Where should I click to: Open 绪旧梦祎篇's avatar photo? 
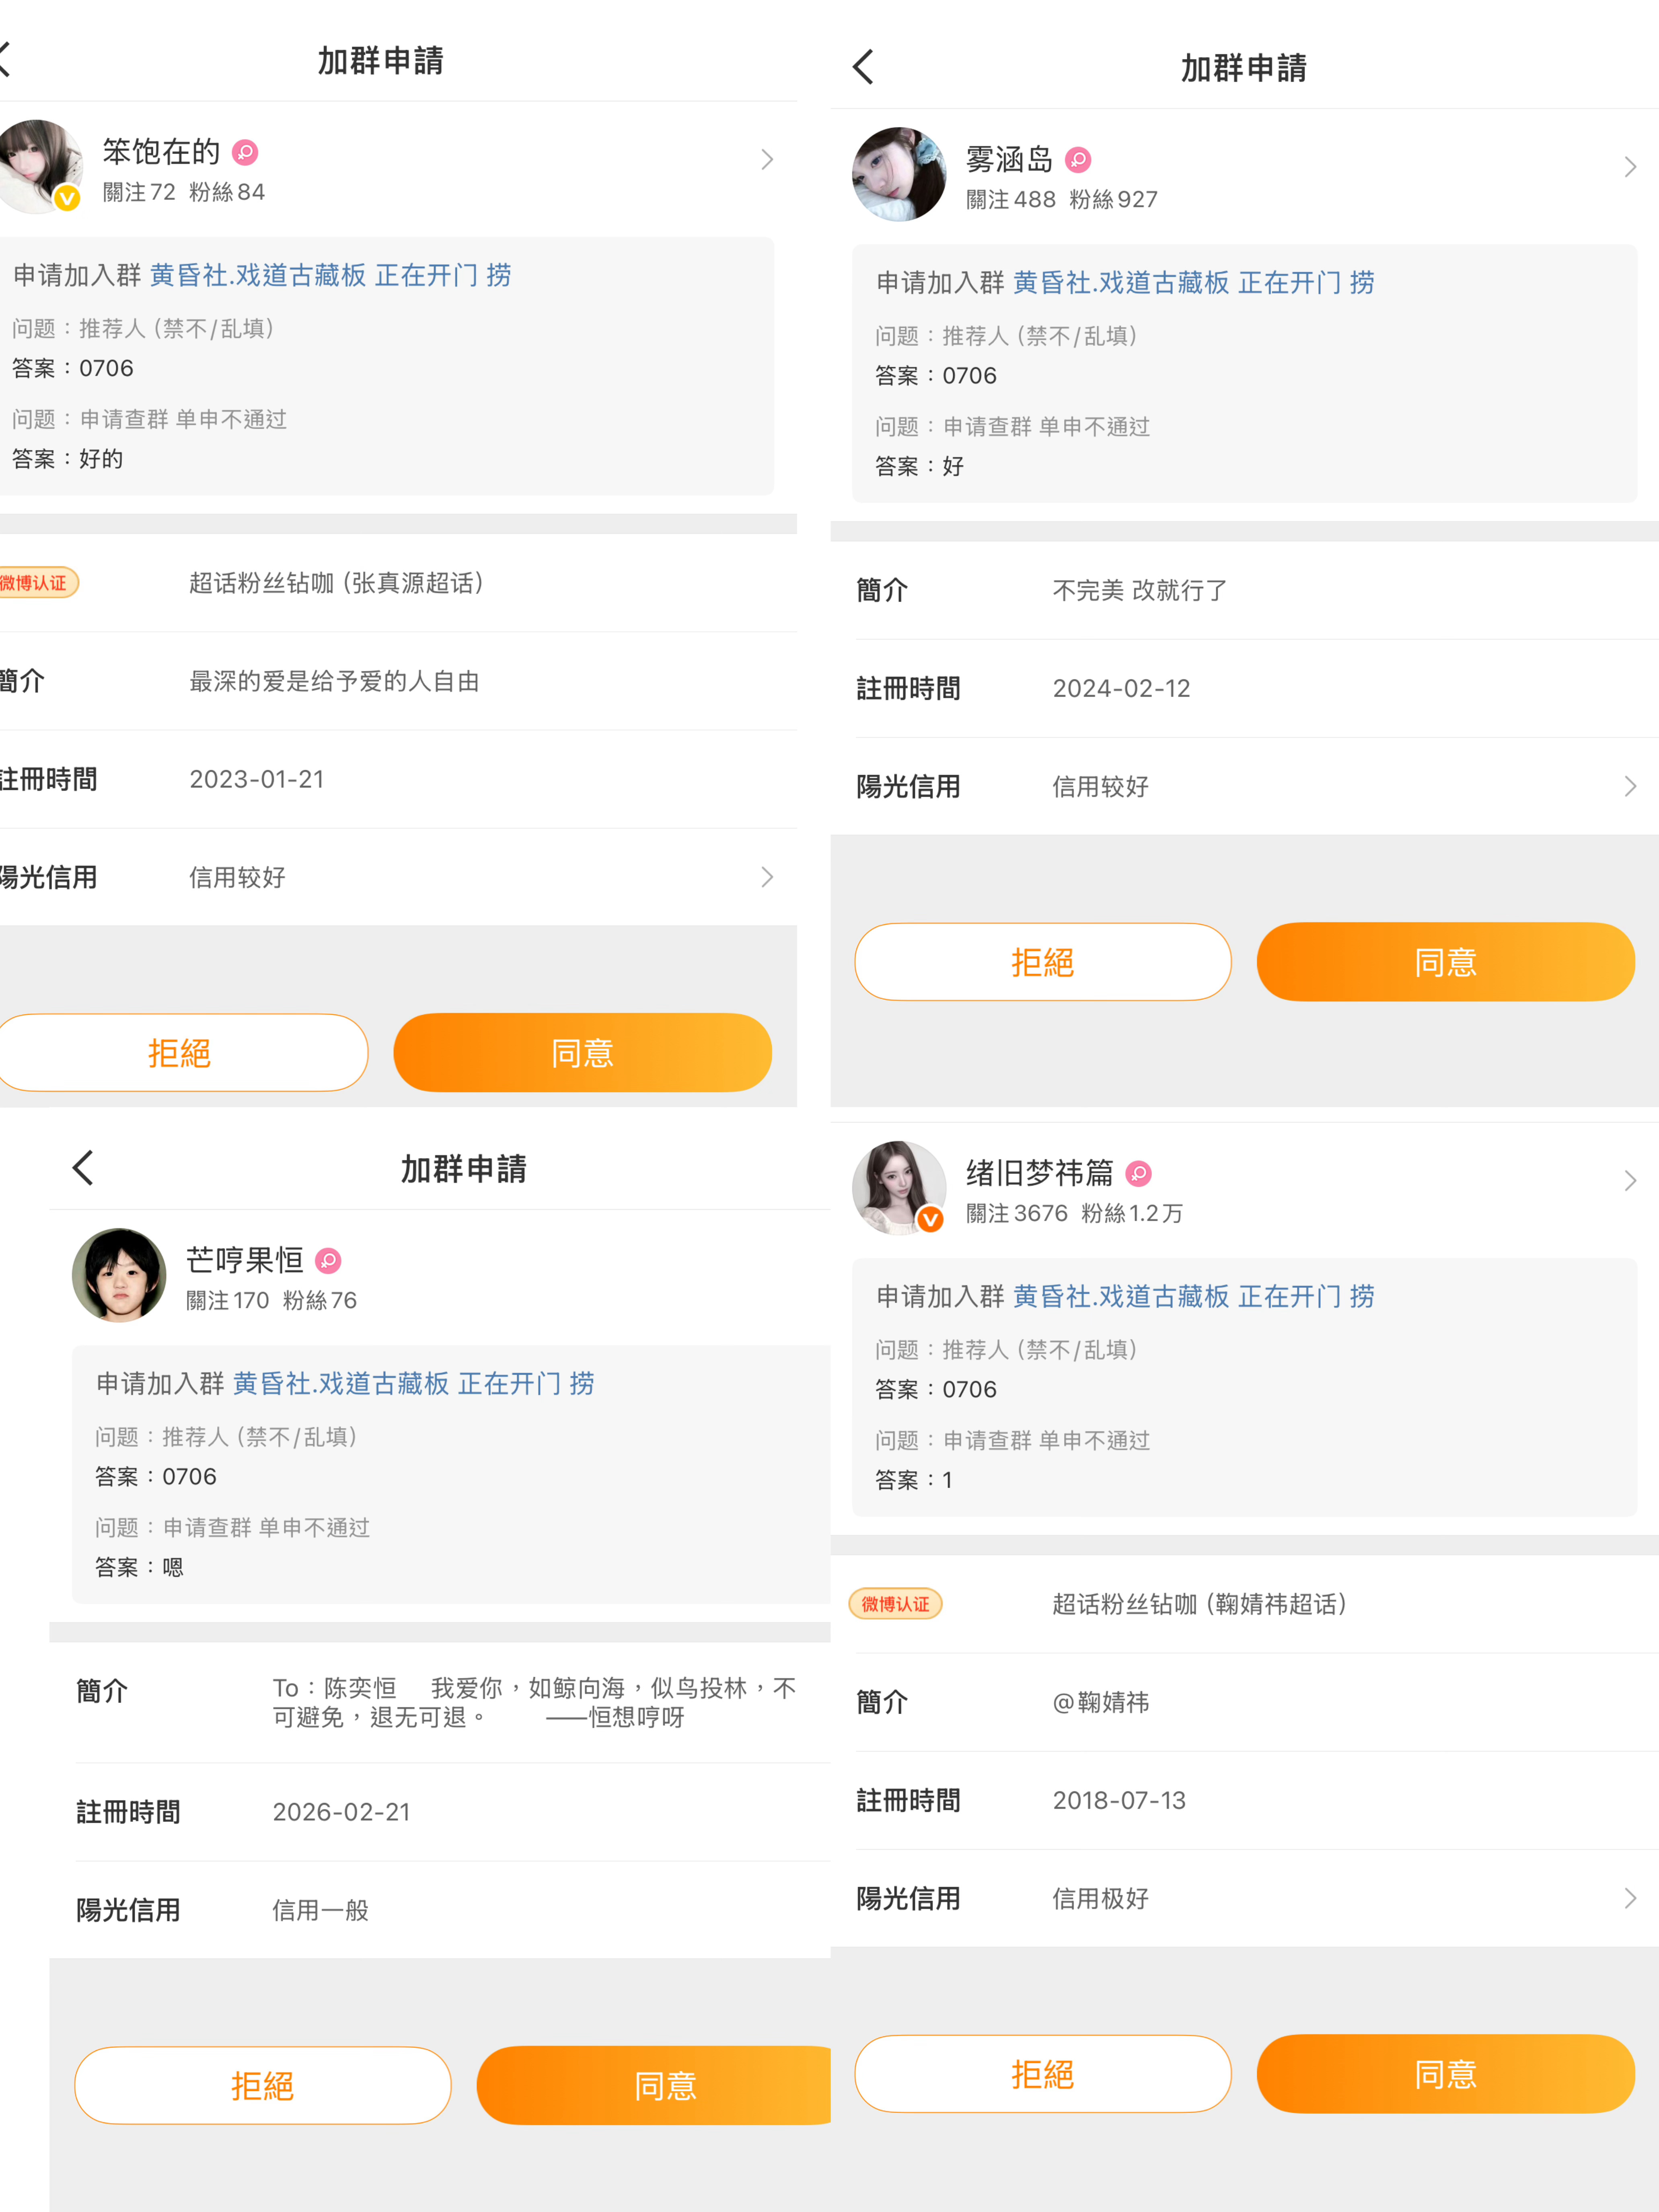pos(899,1188)
